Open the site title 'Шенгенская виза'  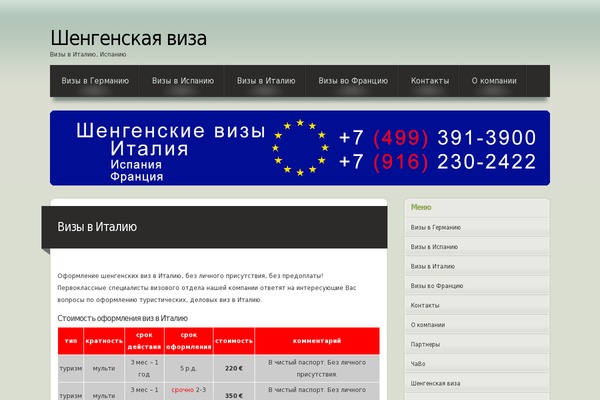tap(129, 39)
